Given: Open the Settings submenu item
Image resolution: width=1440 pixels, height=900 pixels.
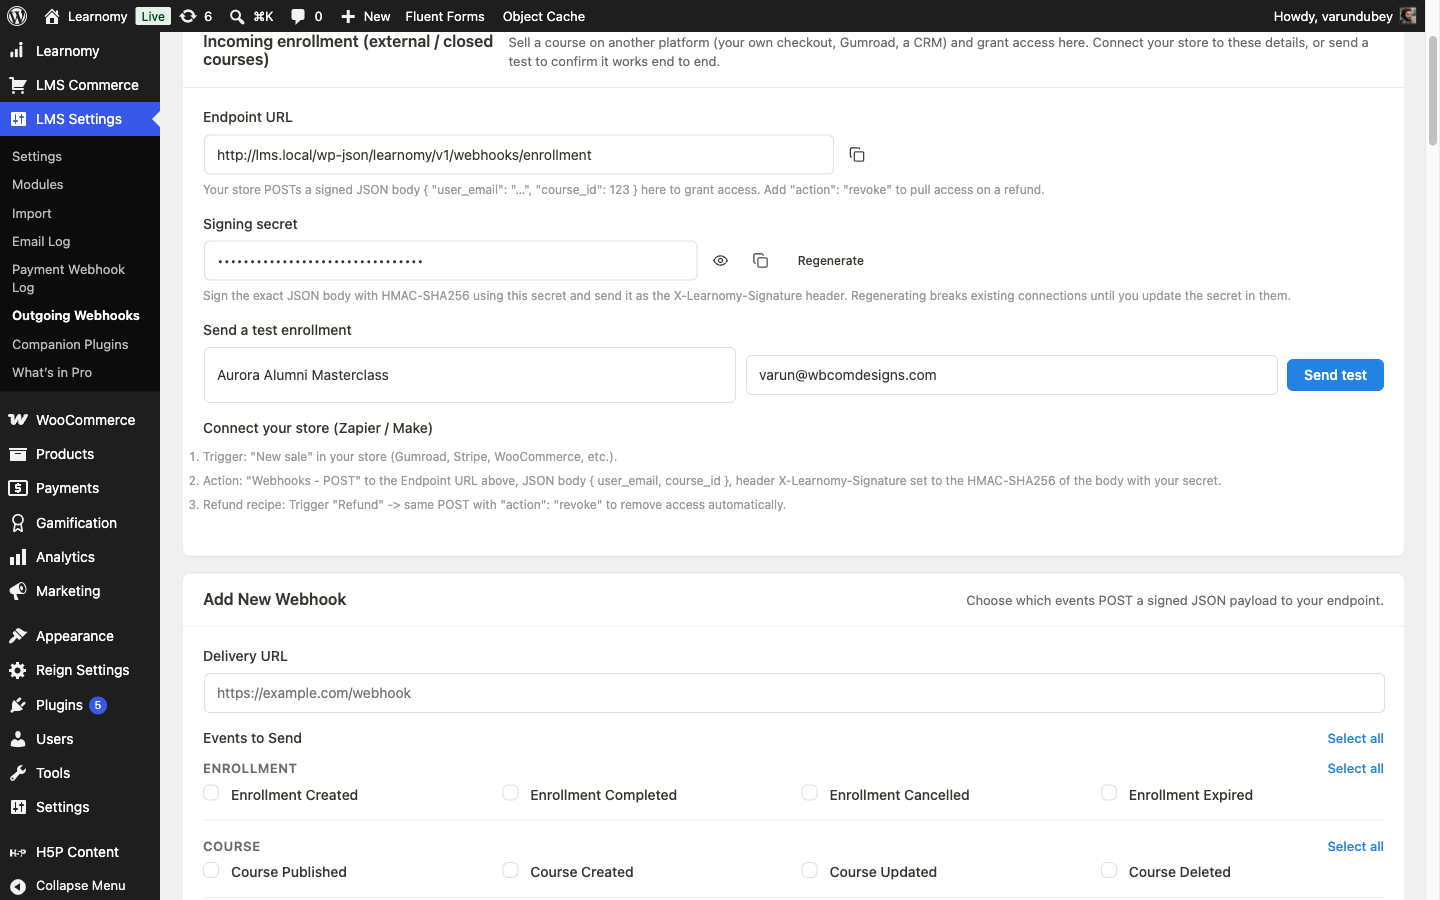Looking at the screenshot, I should click(37, 157).
